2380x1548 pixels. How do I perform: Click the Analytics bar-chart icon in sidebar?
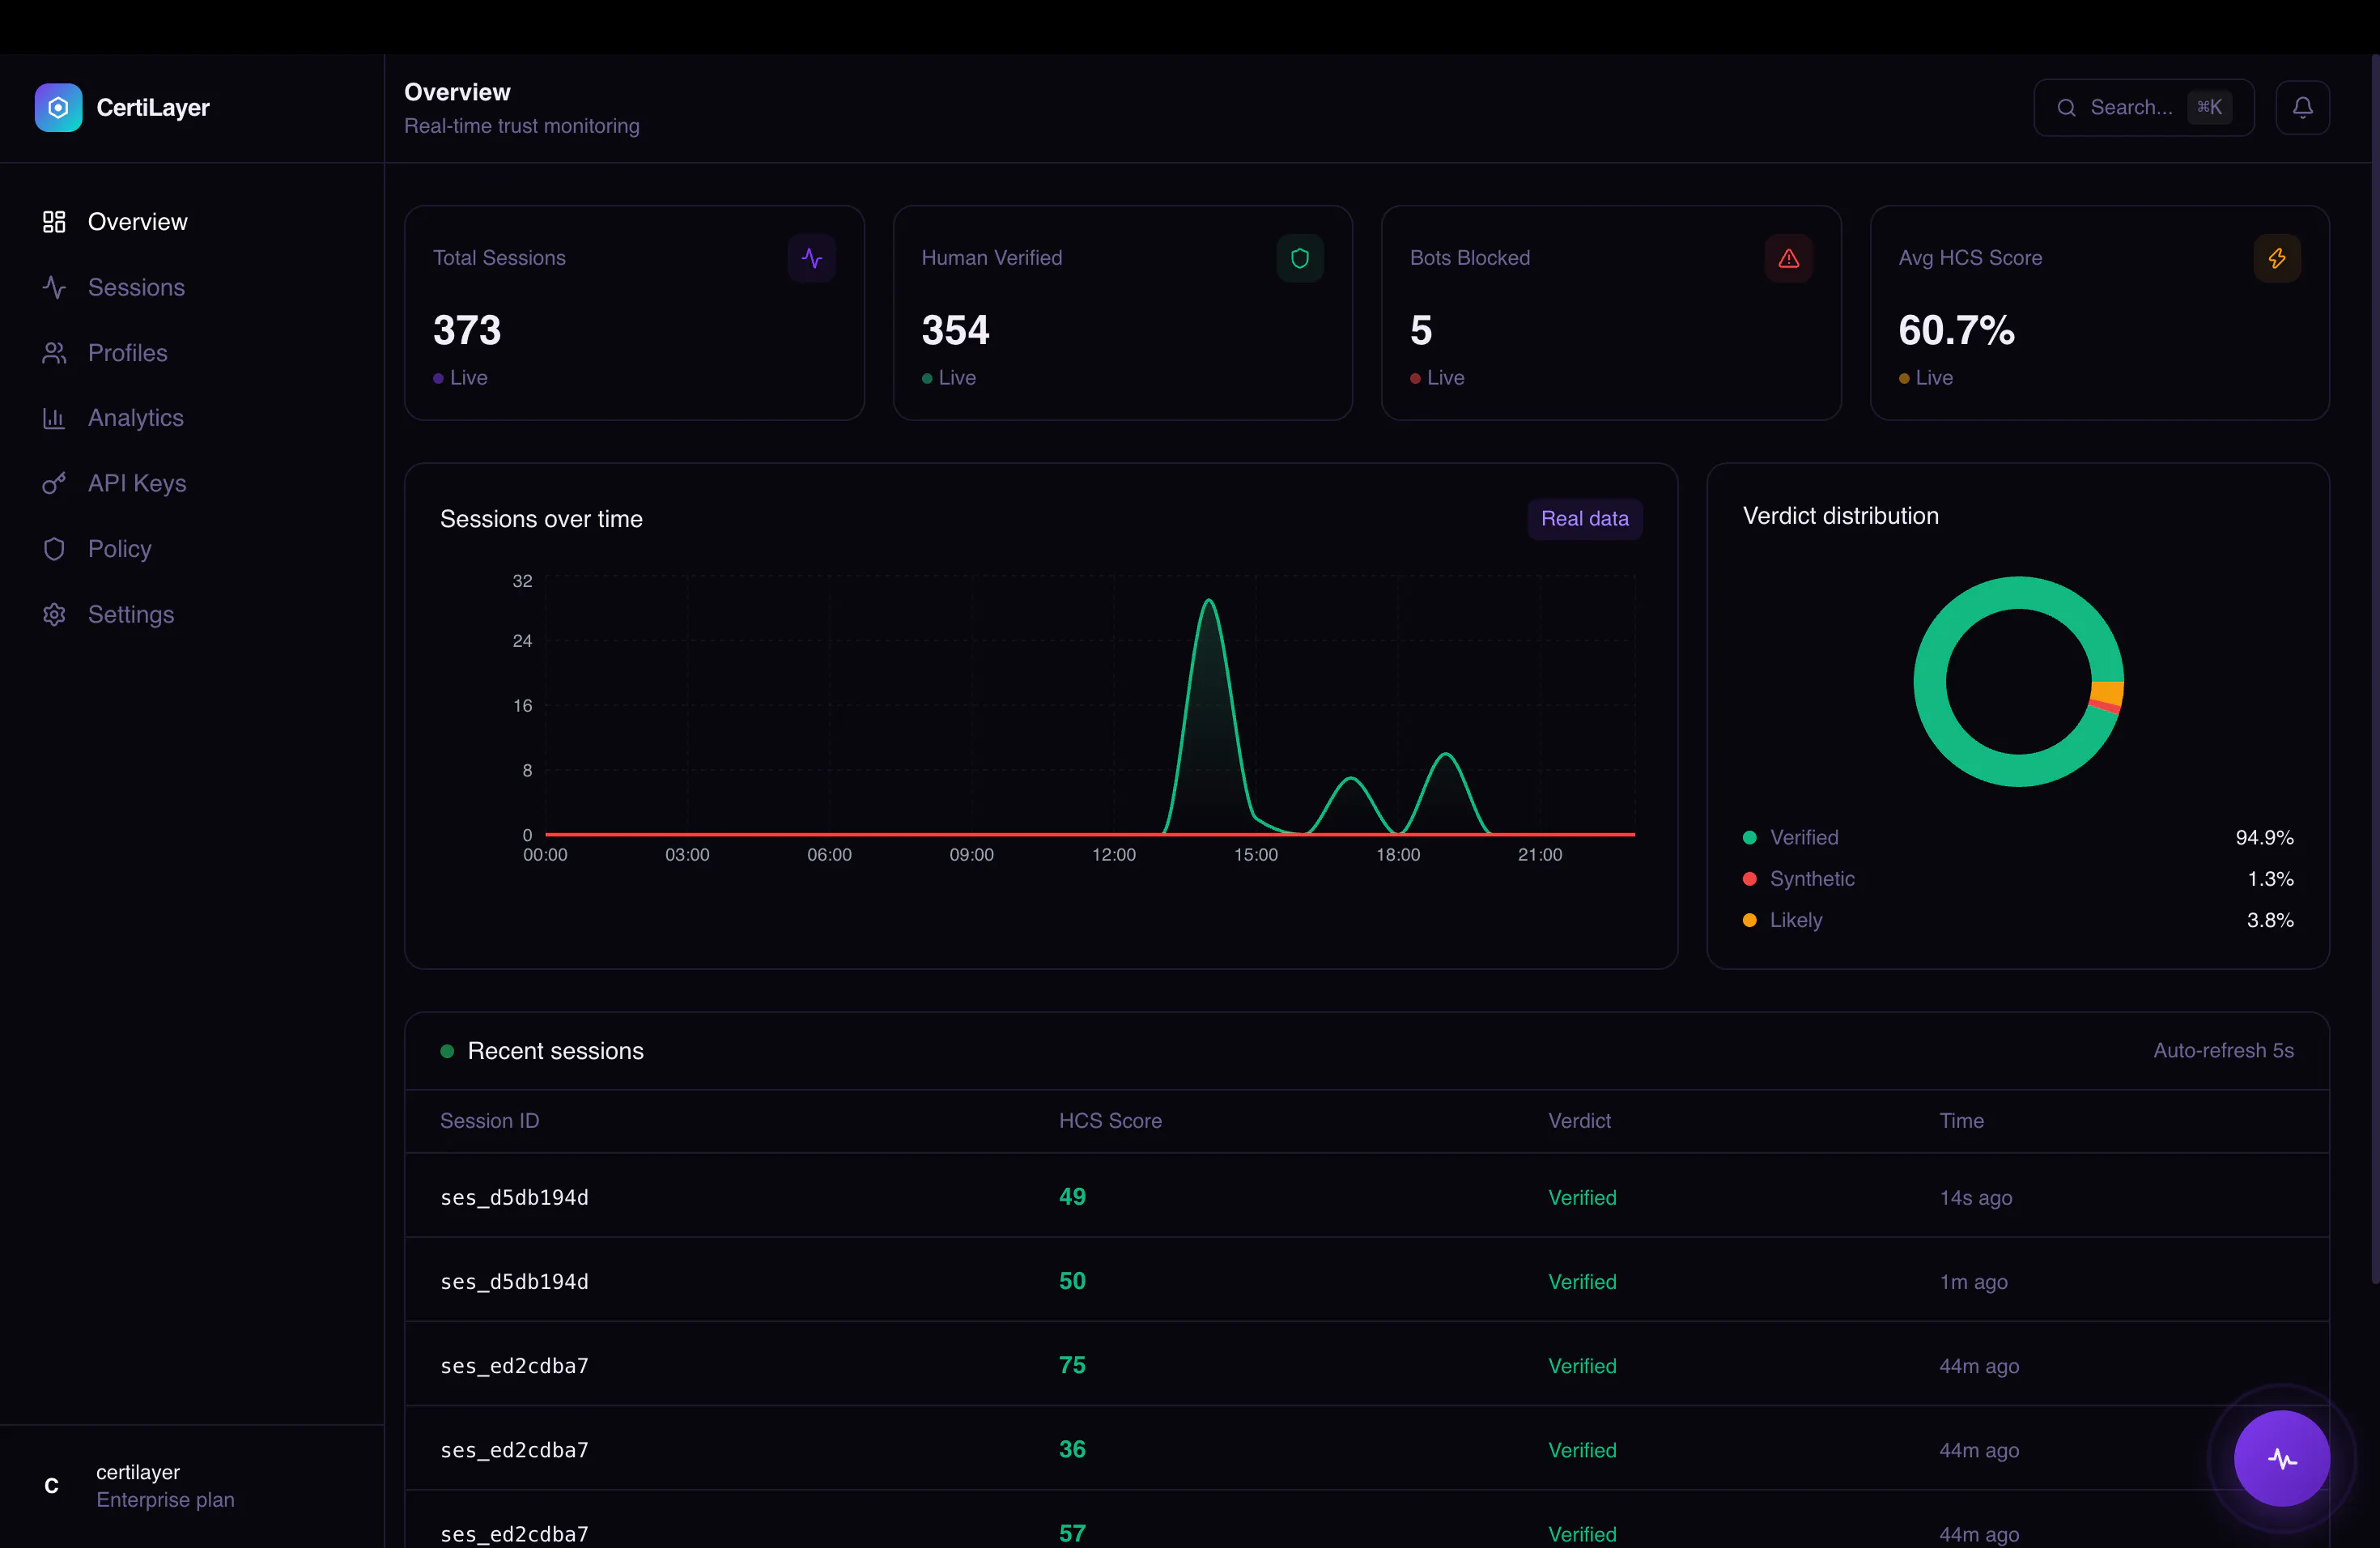tap(54, 418)
